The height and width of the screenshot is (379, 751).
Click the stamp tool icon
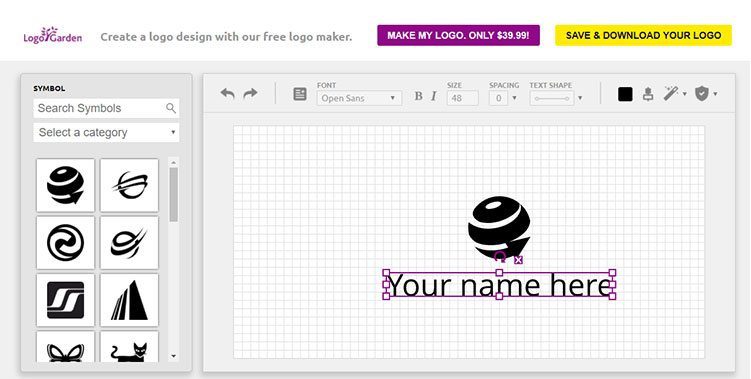click(648, 94)
